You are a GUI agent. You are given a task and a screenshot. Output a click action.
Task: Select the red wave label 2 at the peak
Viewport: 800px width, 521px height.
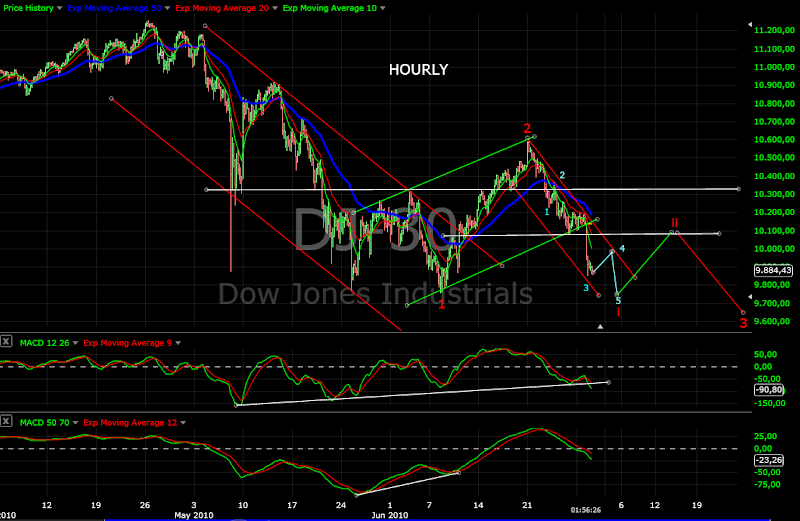[x=527, y=129]
